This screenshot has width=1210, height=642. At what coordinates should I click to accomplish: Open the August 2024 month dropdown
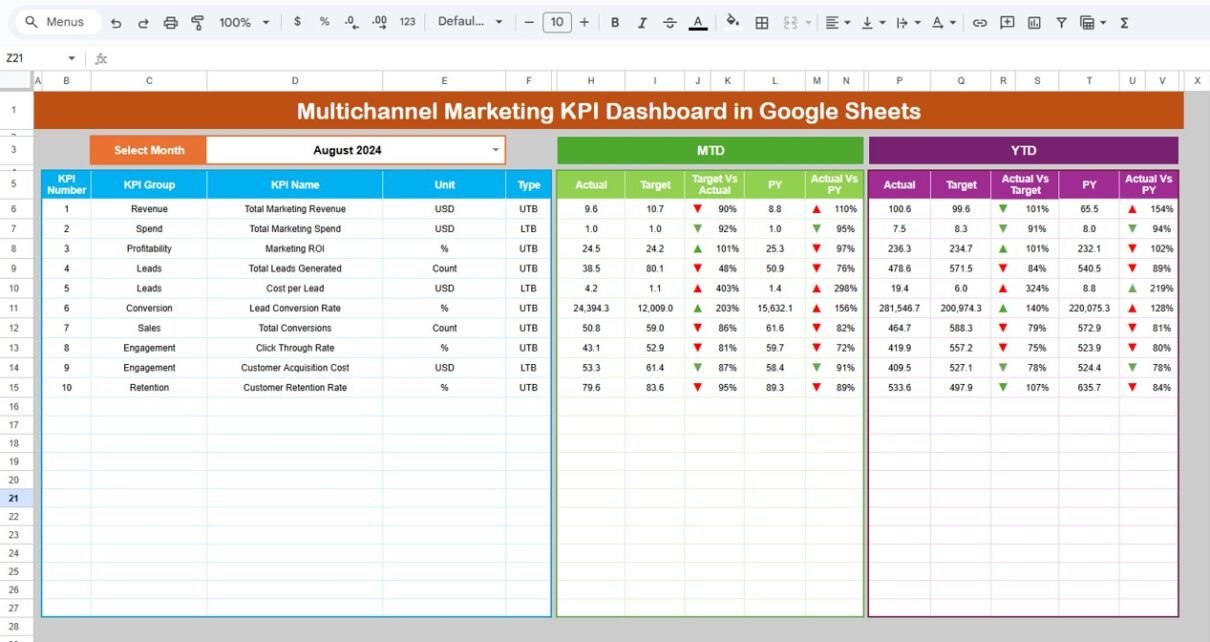click(x=495, y=150)
